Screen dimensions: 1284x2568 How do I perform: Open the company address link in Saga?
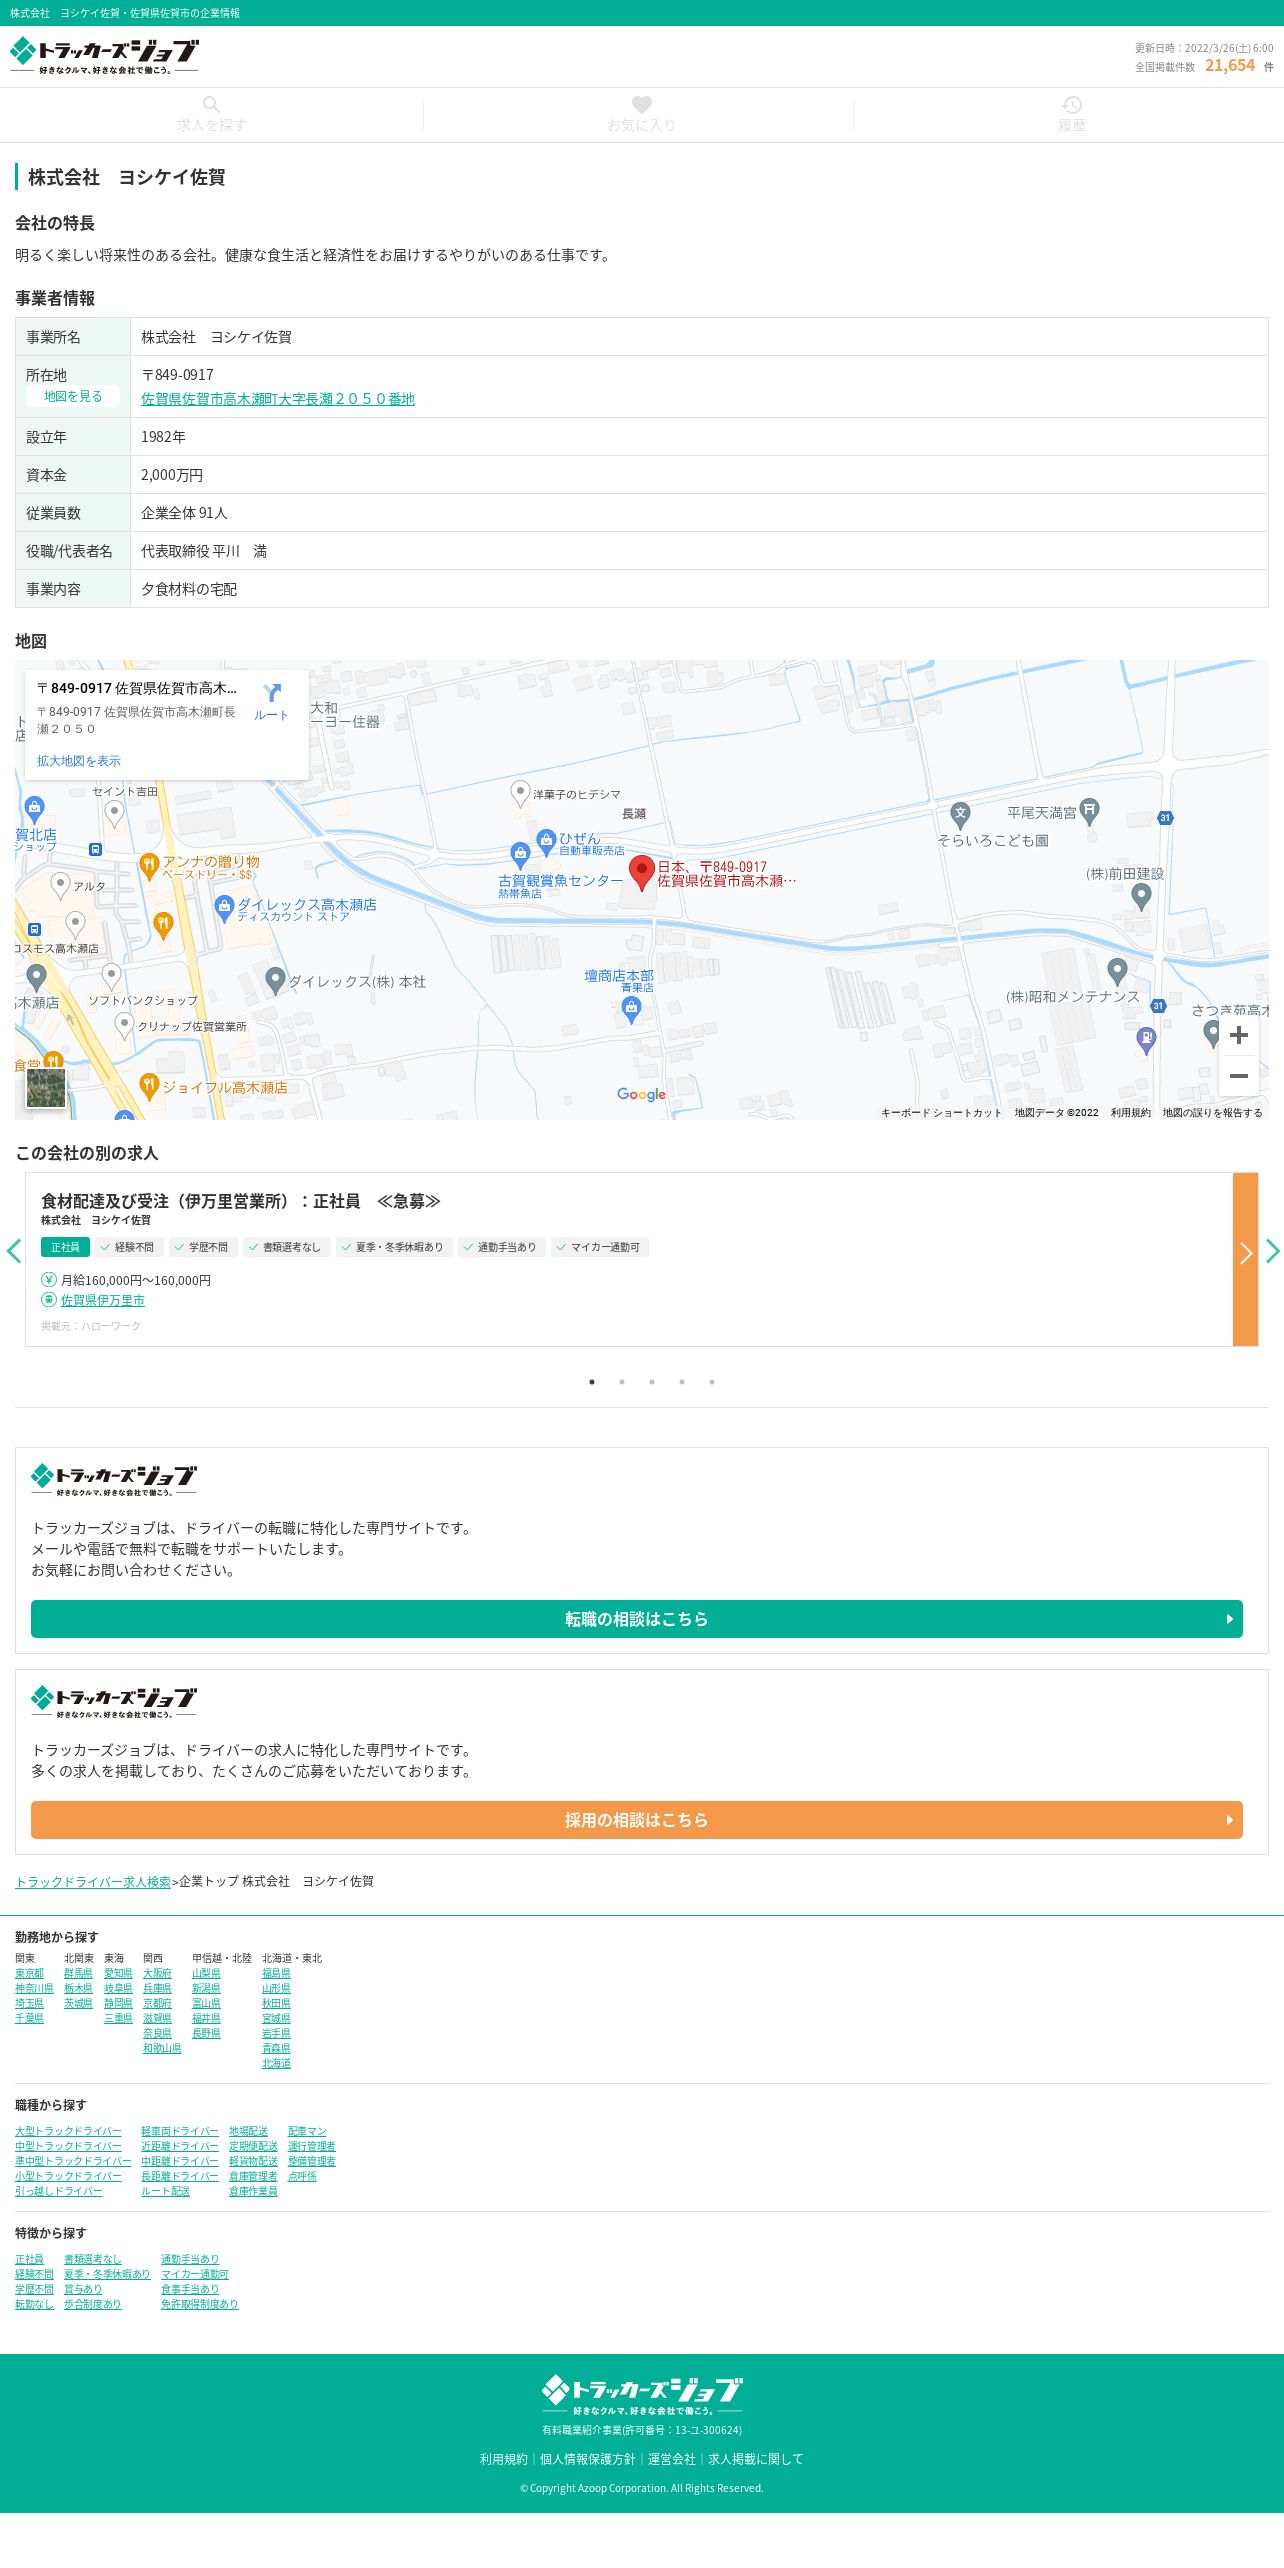coord(278,399)
